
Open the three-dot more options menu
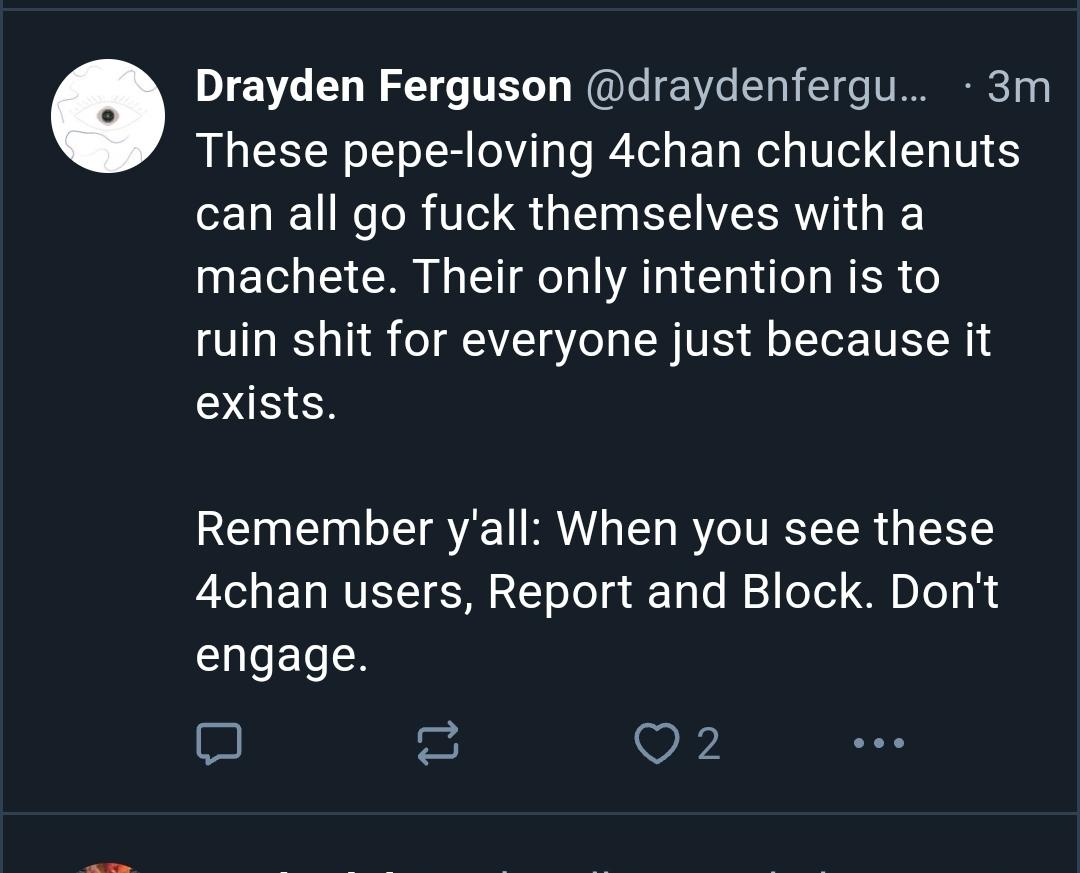click(x=879, y=743)
